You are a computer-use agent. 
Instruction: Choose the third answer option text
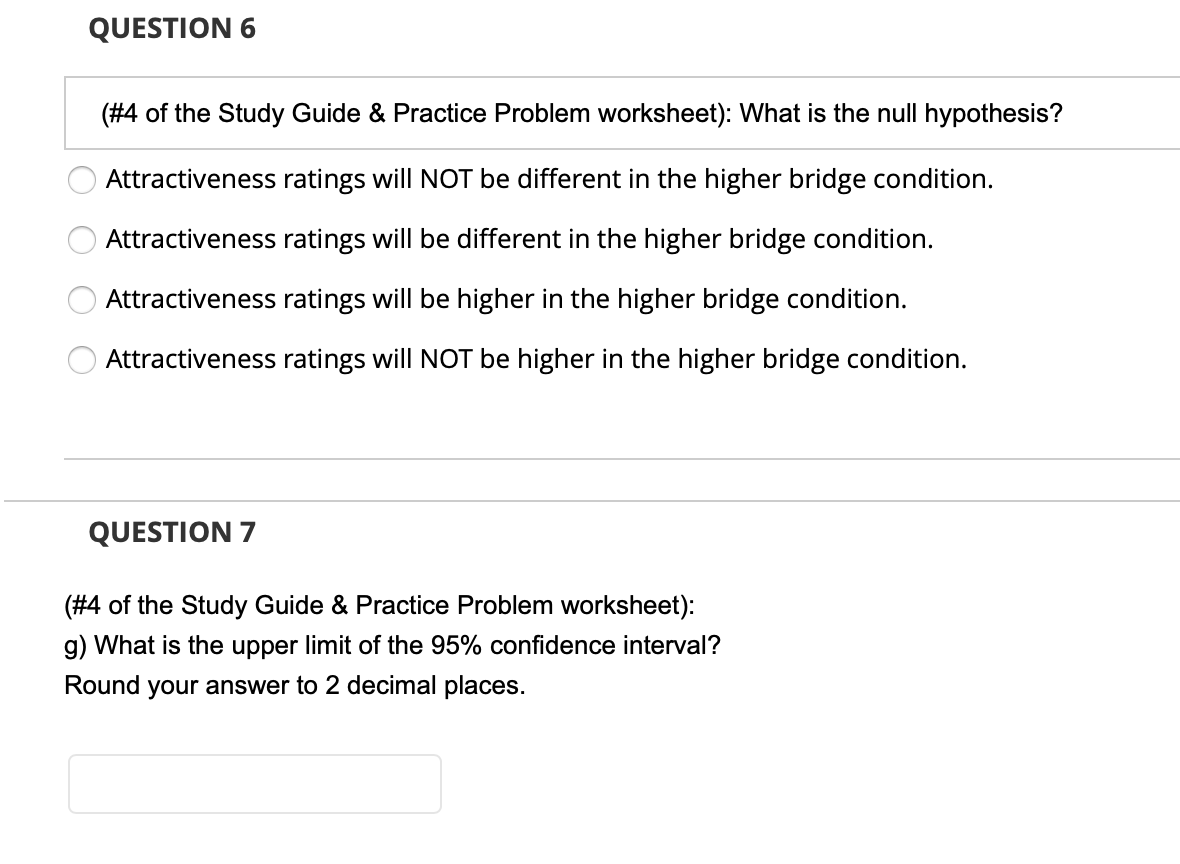pos(506,300)
